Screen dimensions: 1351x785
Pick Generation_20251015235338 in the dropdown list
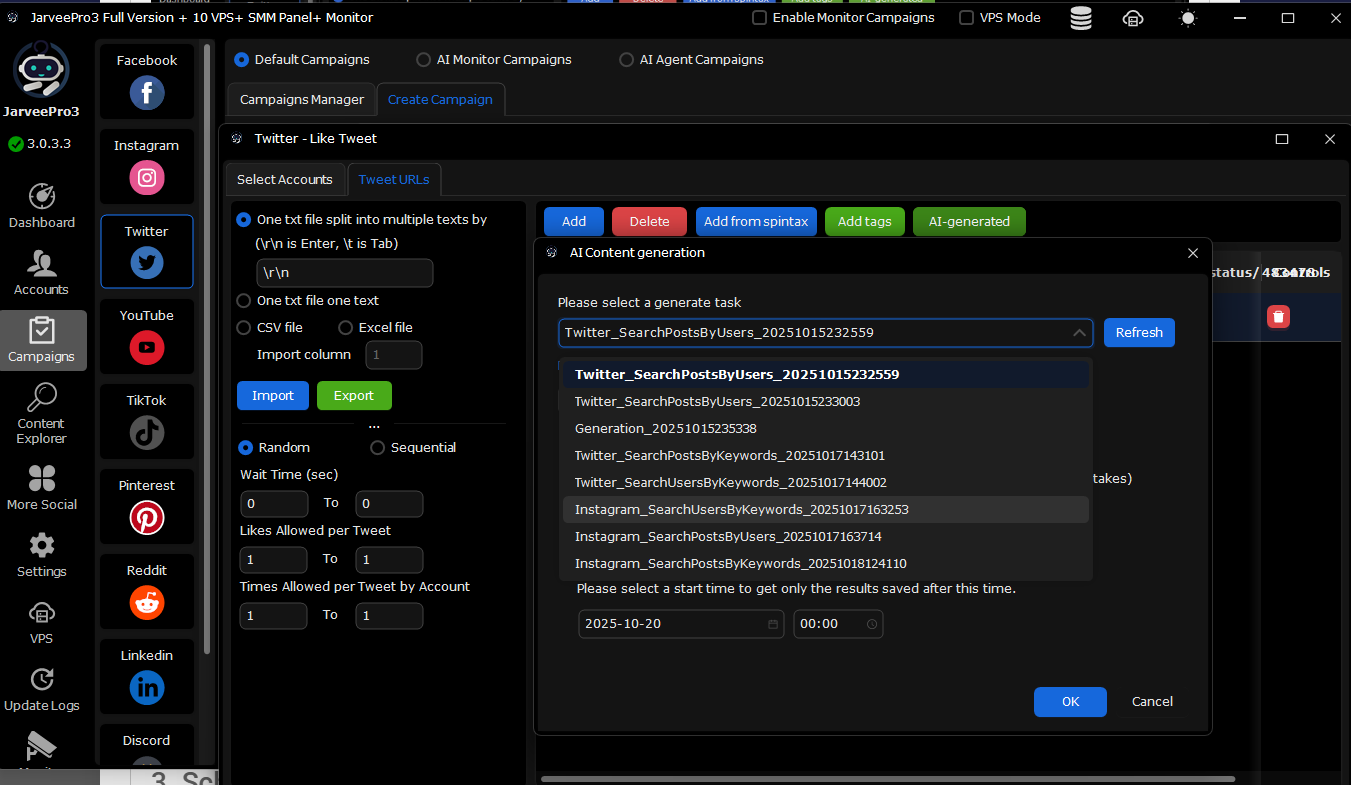pyautogui.click(x=665, y=428)
